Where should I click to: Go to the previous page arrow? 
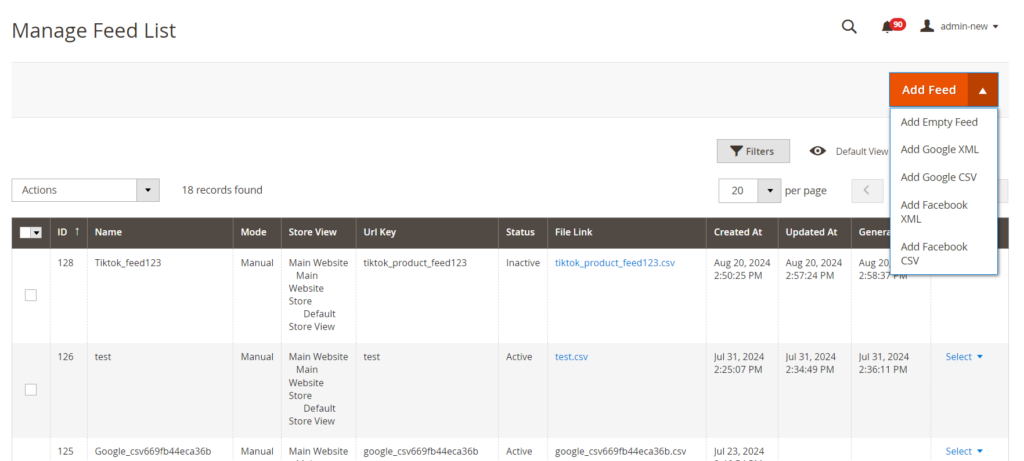click(866, 190)
